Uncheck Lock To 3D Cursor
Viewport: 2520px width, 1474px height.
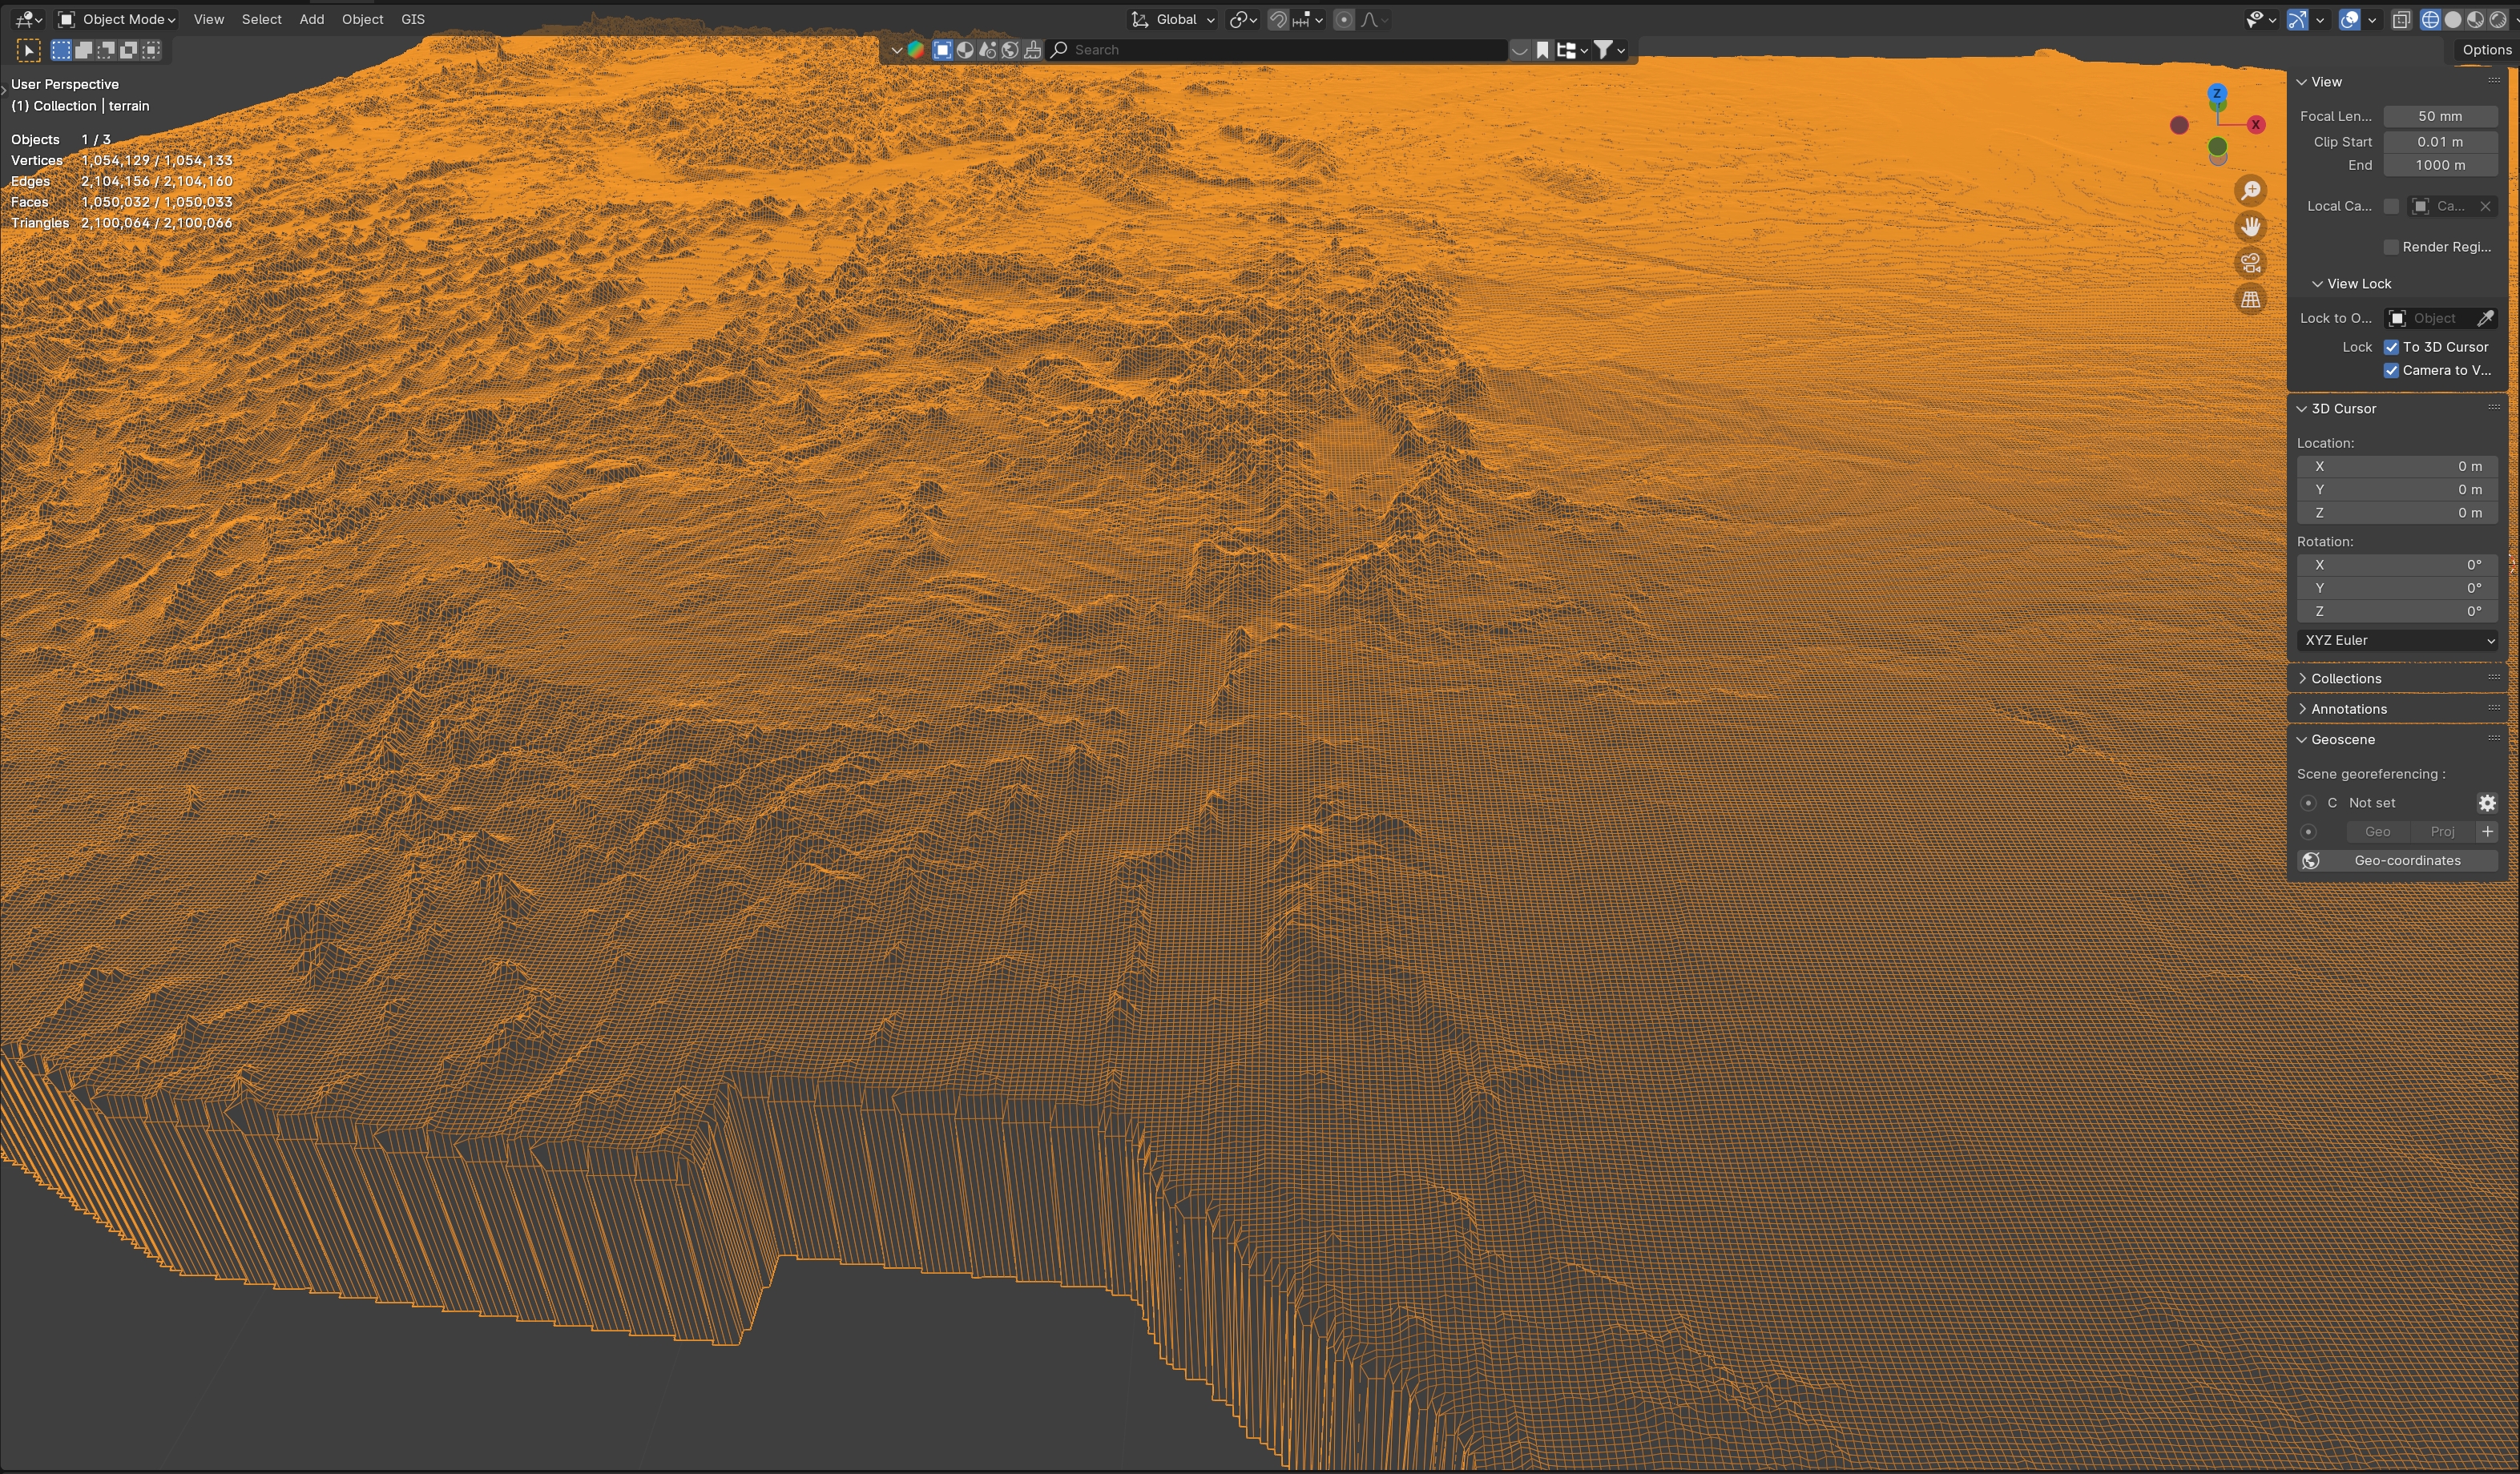pyautogui.click(x=2391, y=347)
